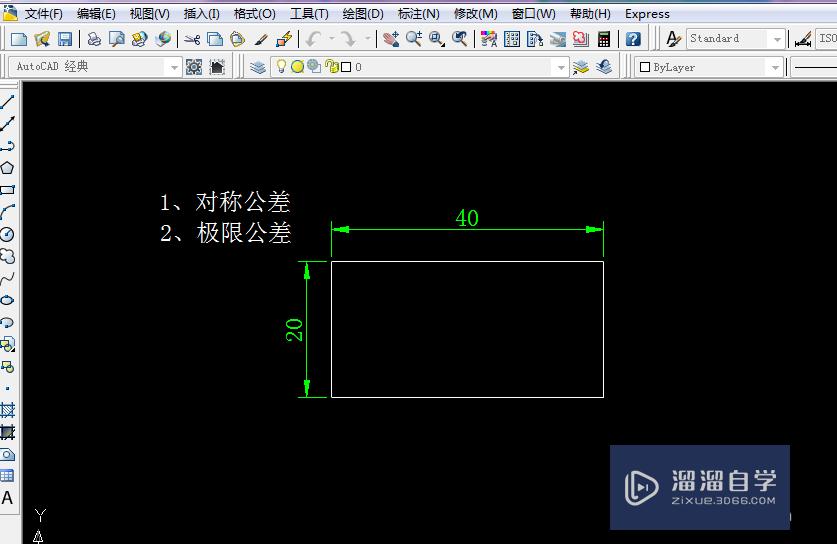Open the 标注(N) menu
Image resolution: width=837 pixels, height=544 pixels.
coord(418,14)
